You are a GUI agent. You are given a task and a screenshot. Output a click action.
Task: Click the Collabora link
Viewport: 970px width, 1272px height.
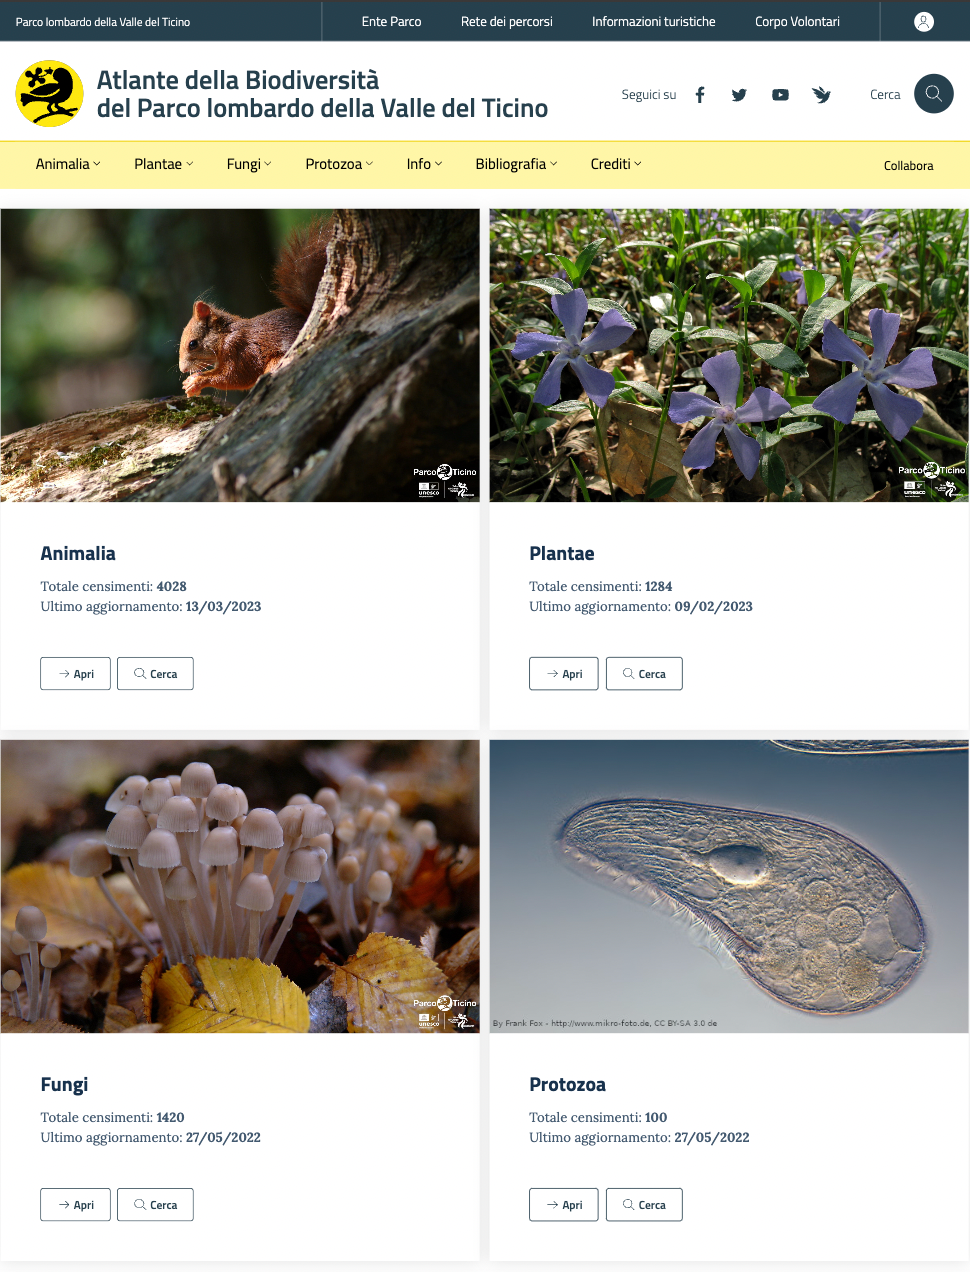[x=908, y=166]
